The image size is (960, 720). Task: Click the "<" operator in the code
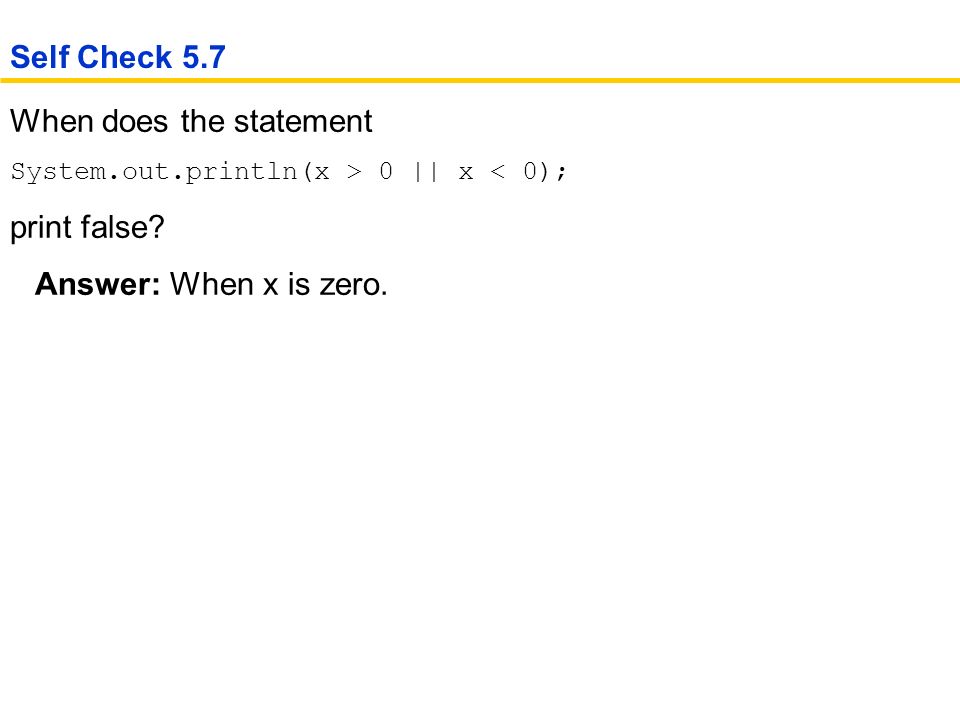pos(498,172)
